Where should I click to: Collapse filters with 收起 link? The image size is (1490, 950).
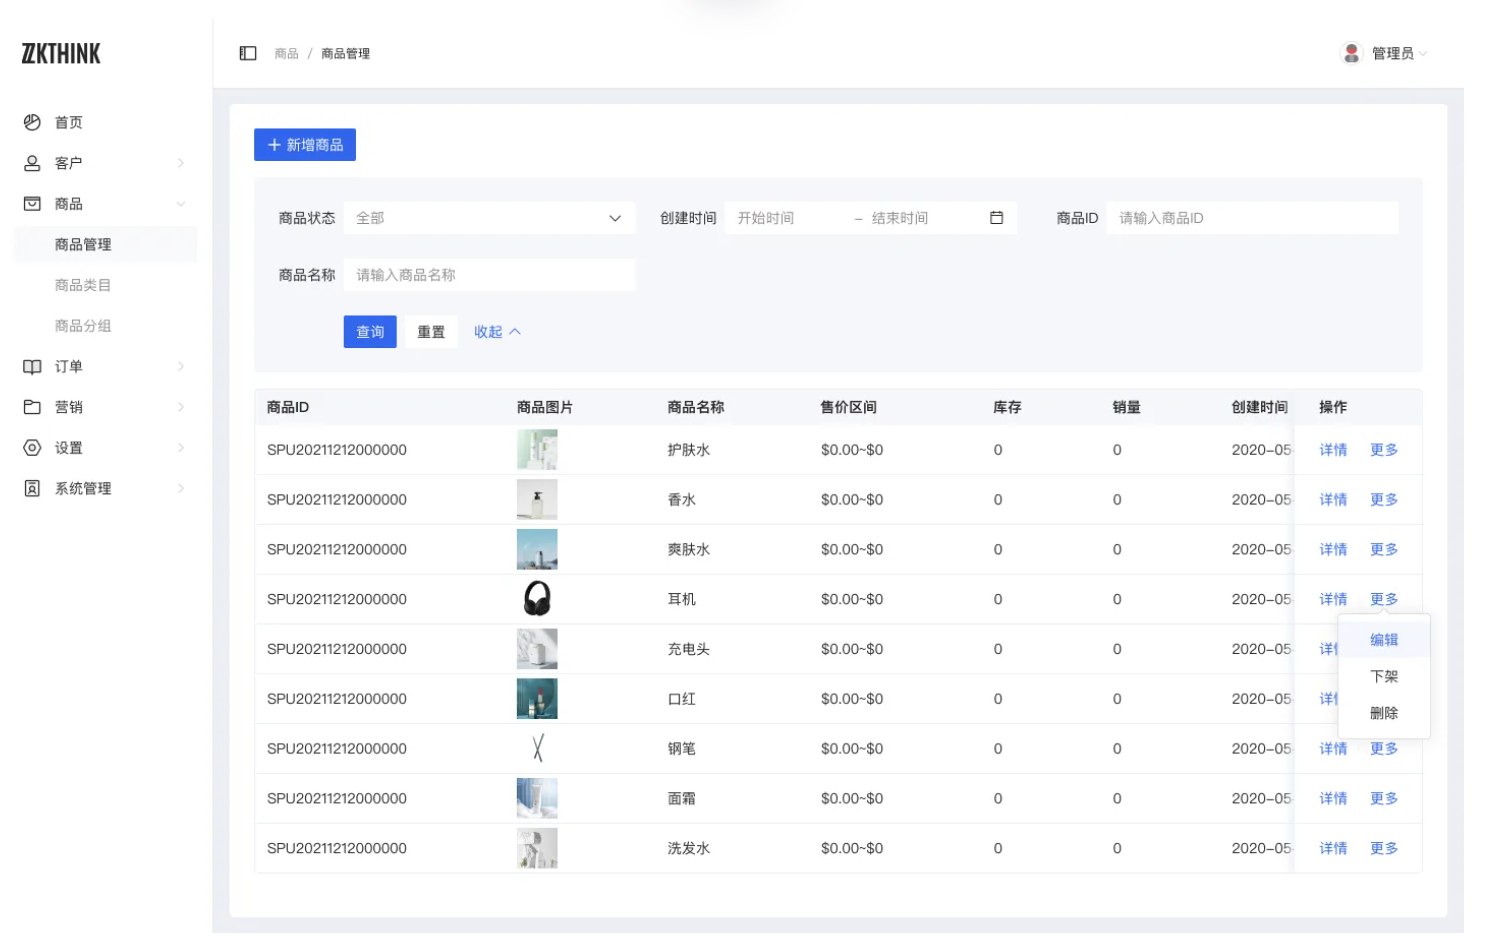(x=497, y=332)
